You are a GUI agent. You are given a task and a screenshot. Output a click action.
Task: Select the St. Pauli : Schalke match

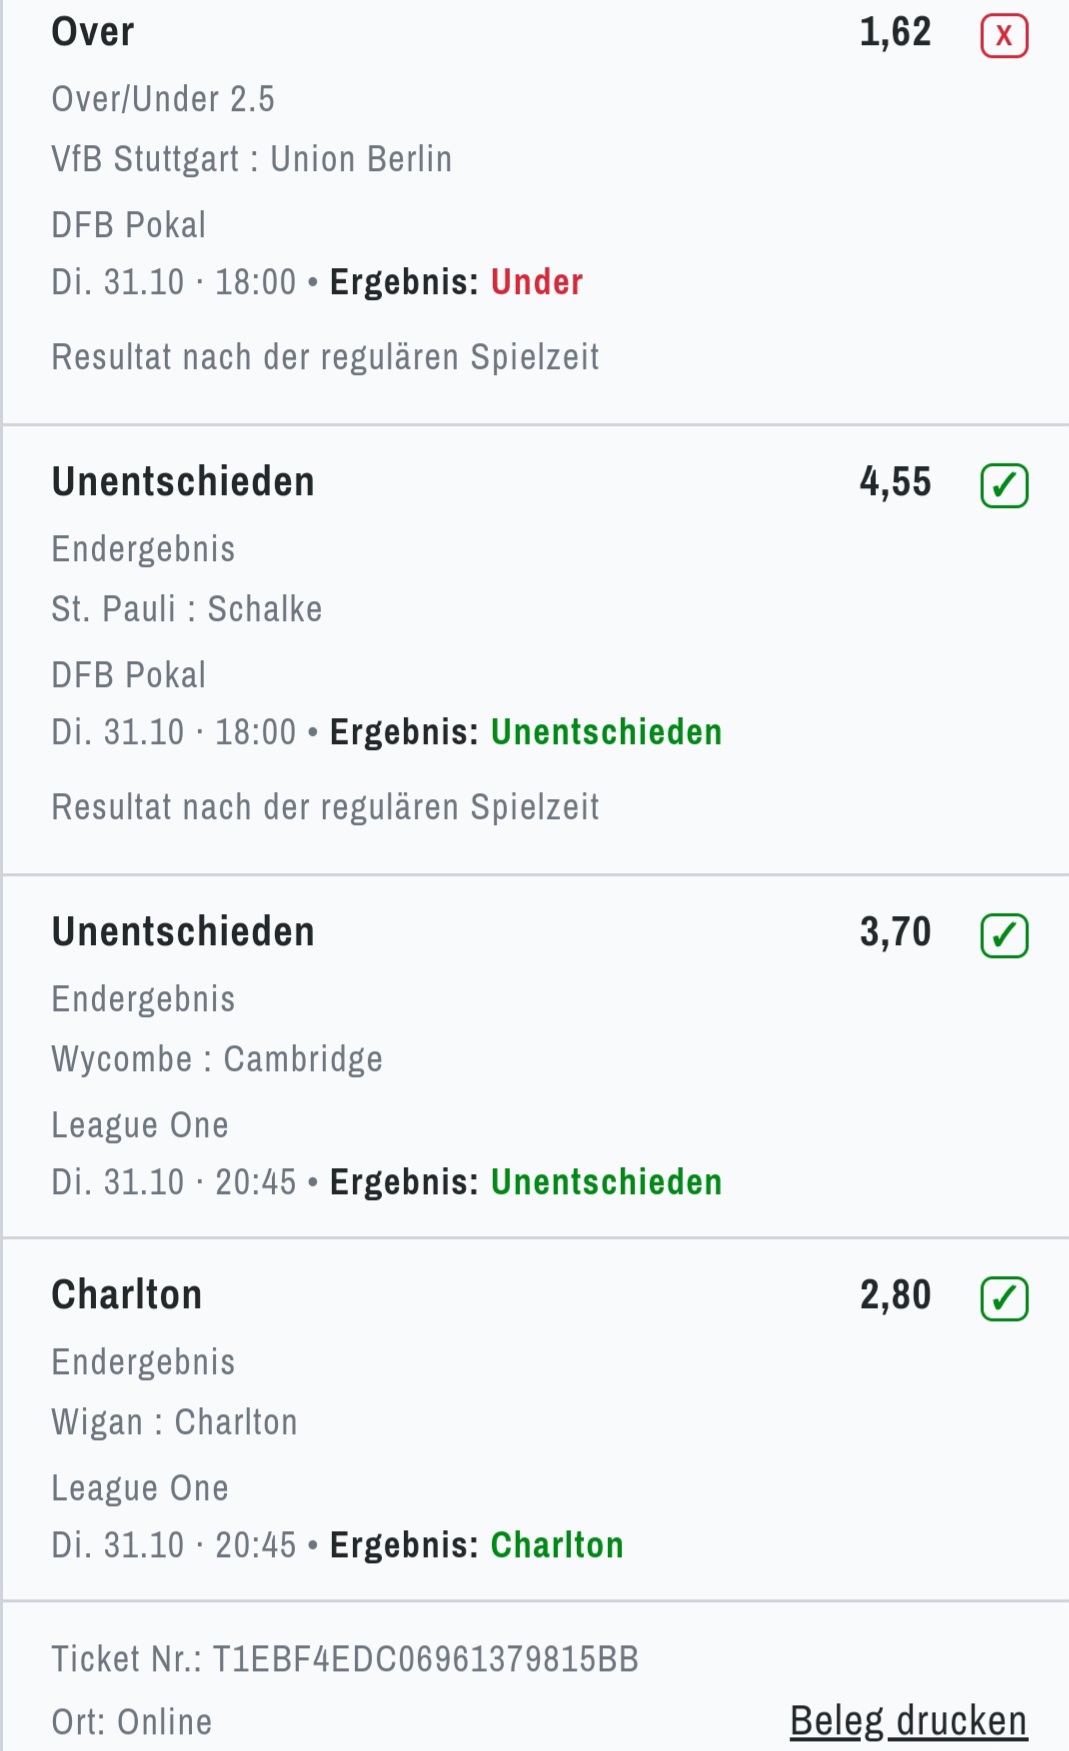pos(187,610)
